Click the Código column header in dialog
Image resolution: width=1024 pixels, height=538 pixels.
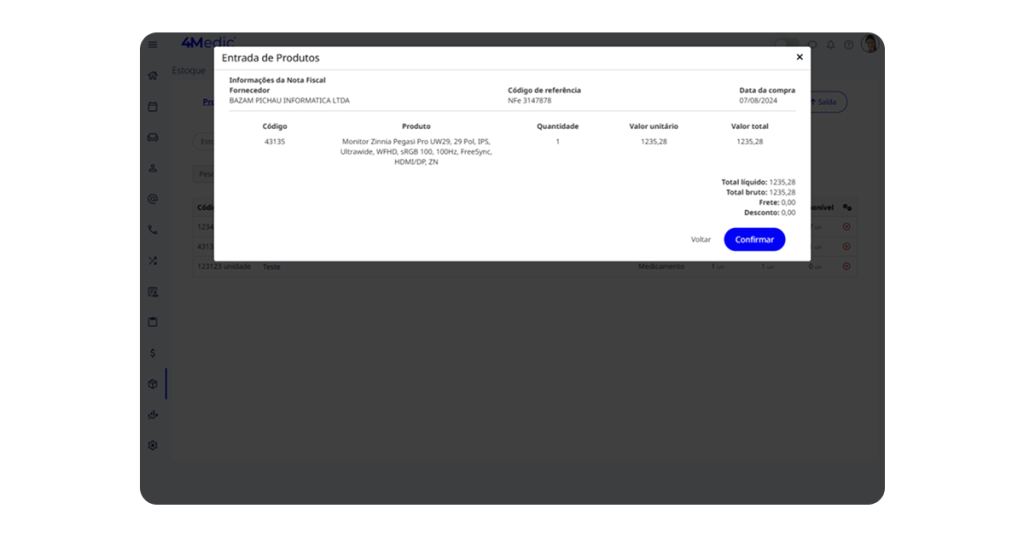coord(274,127)
